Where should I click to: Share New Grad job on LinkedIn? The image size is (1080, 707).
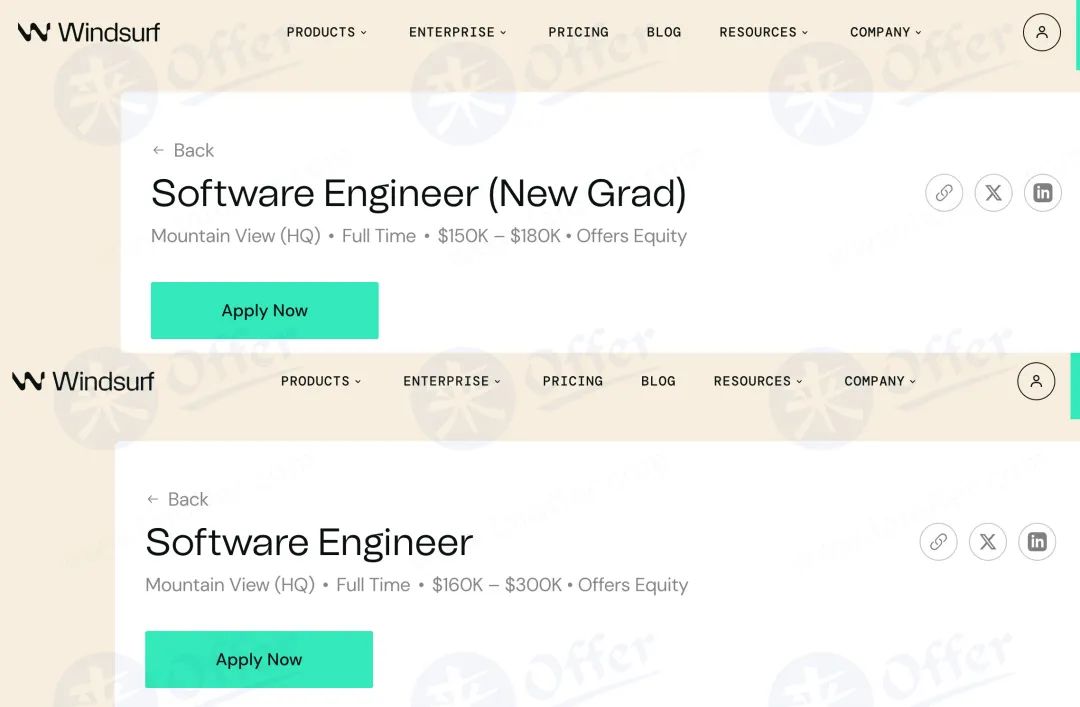coord(1043,193)
